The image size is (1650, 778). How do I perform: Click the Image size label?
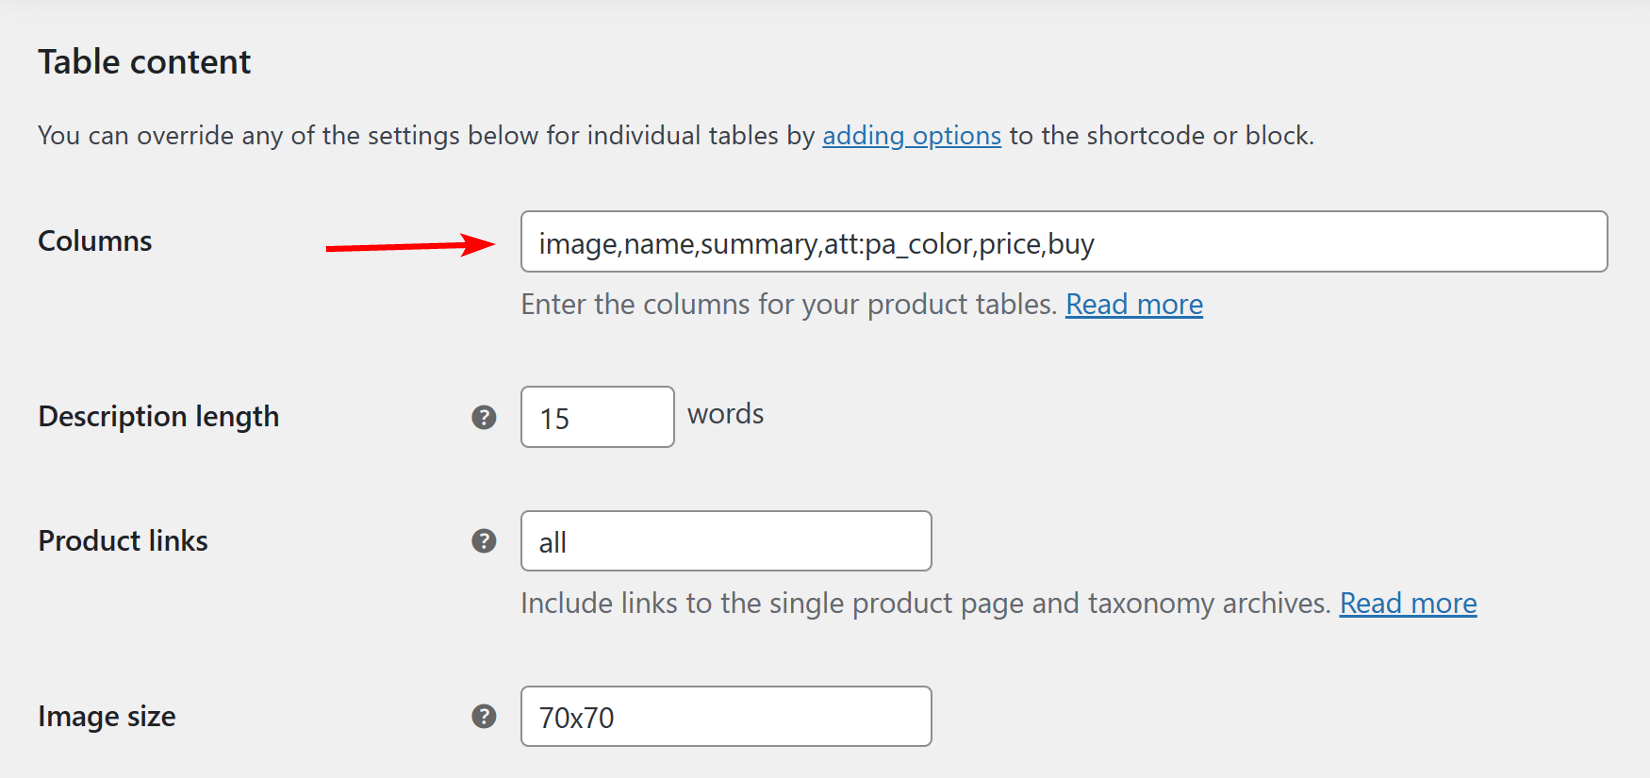[x=106, y=716]
